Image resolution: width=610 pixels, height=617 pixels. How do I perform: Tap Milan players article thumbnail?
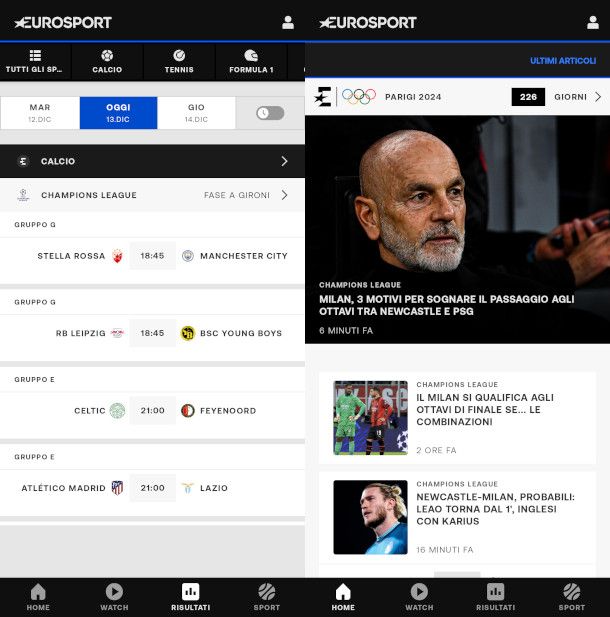pyautogui.click(x=370, y=418)
